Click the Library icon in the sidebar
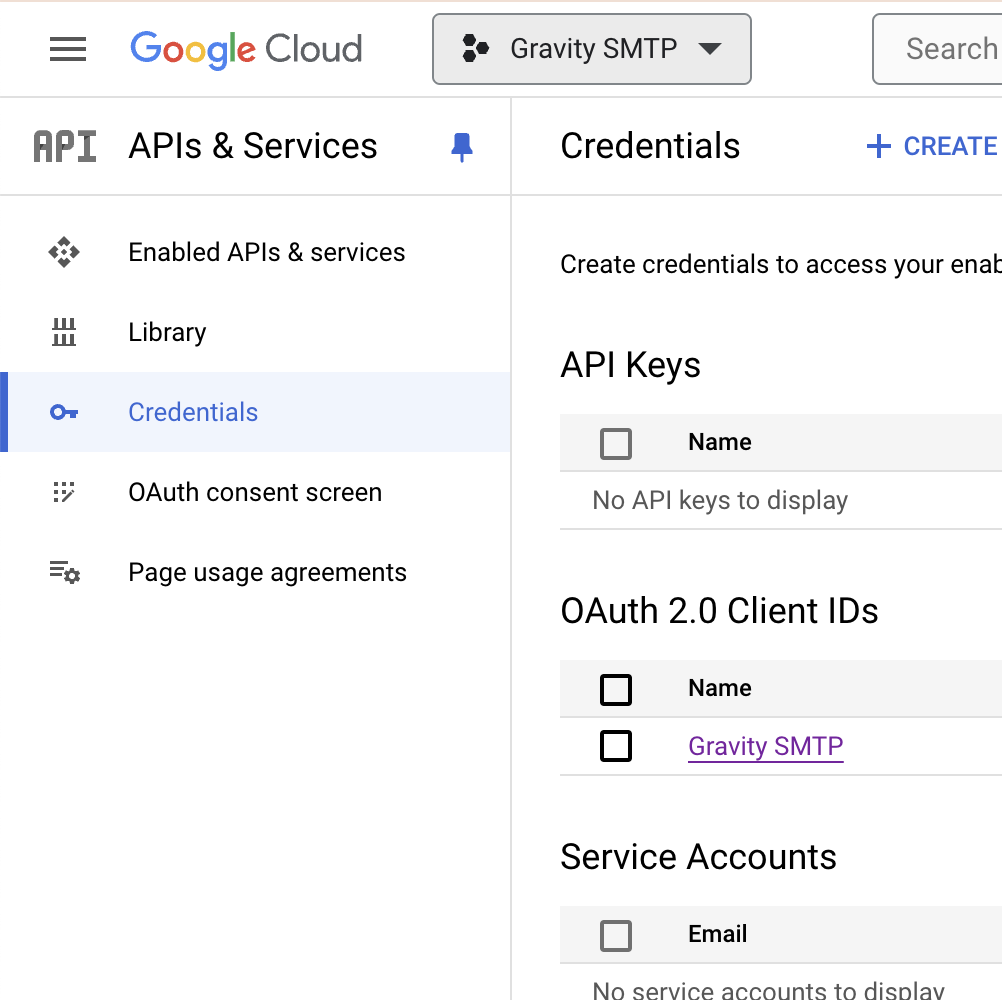This screenshot has width=1002, height=1000. tap(64, 332)
